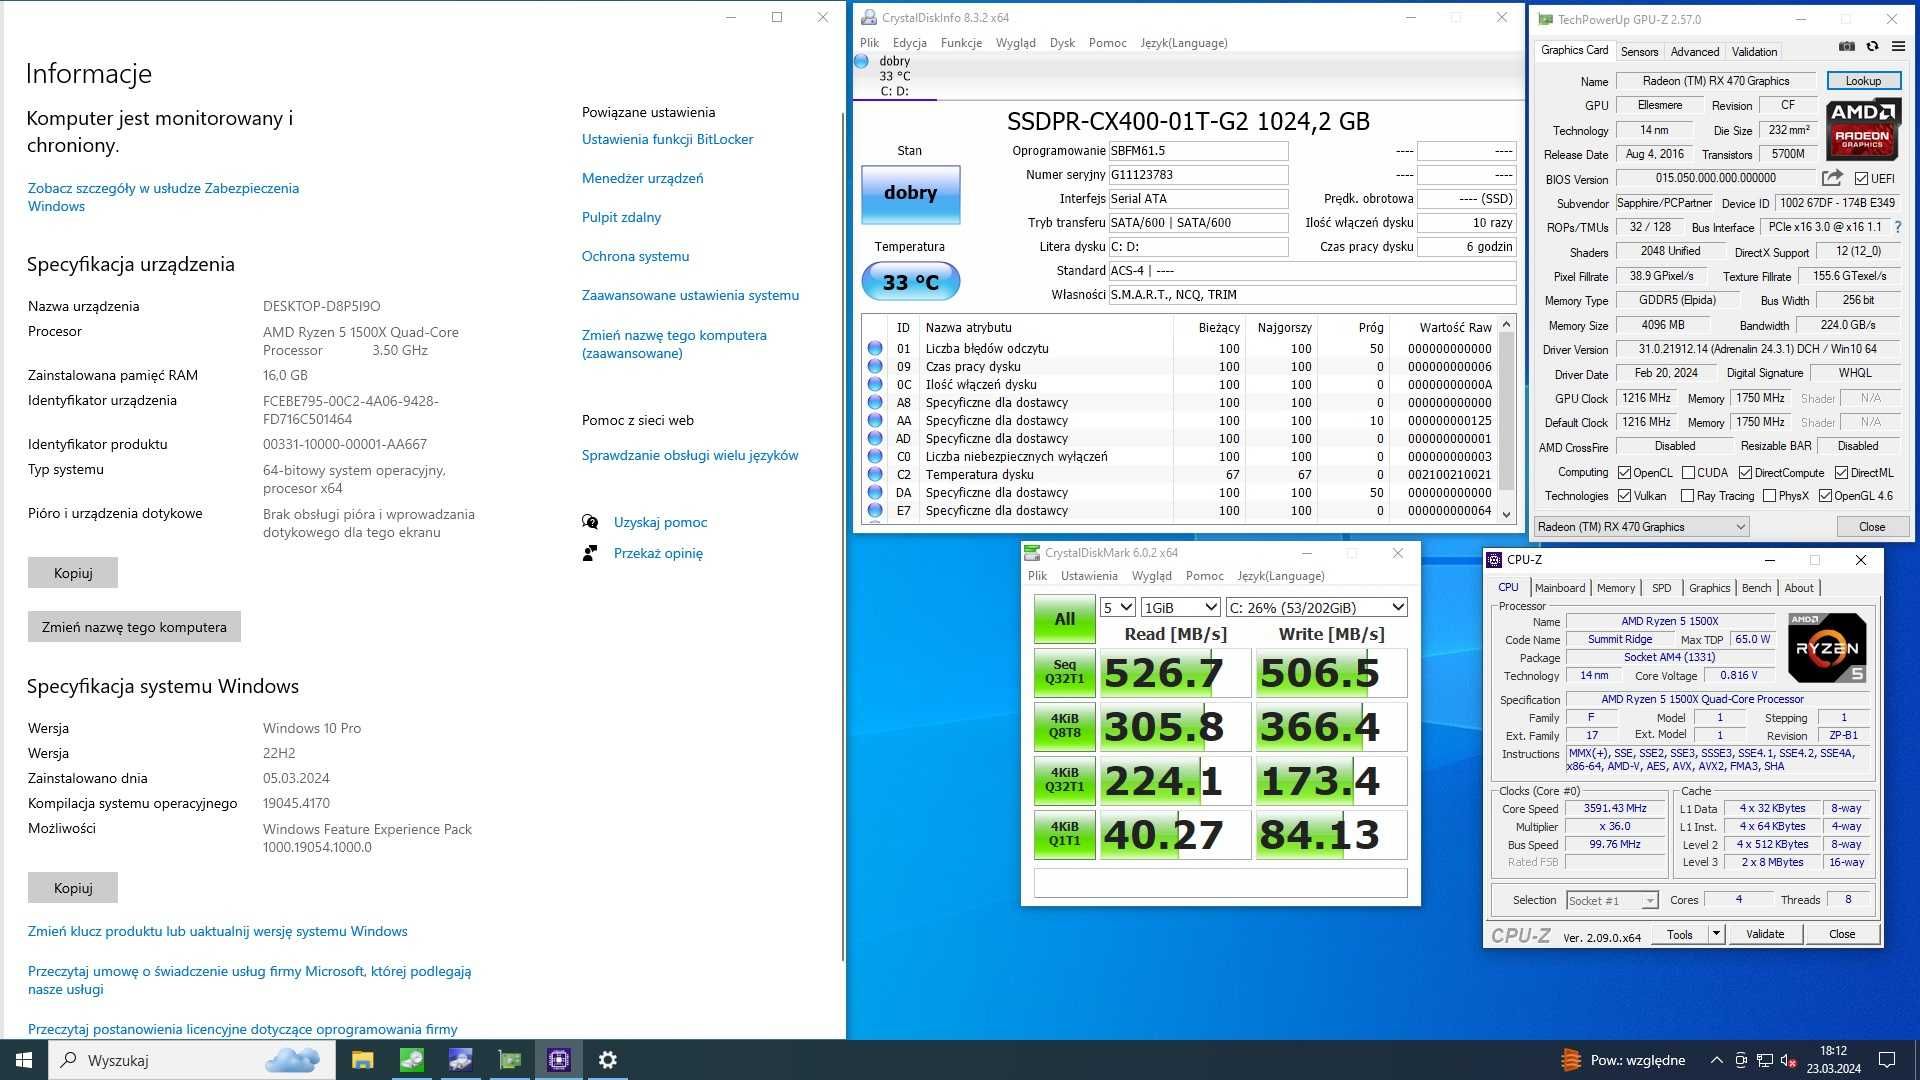This screenshot has width=1920, height=1080.
Task: Switch to the Memory tab in CPU-Z
Action: pyautogui.click(x=1616, y=588)
